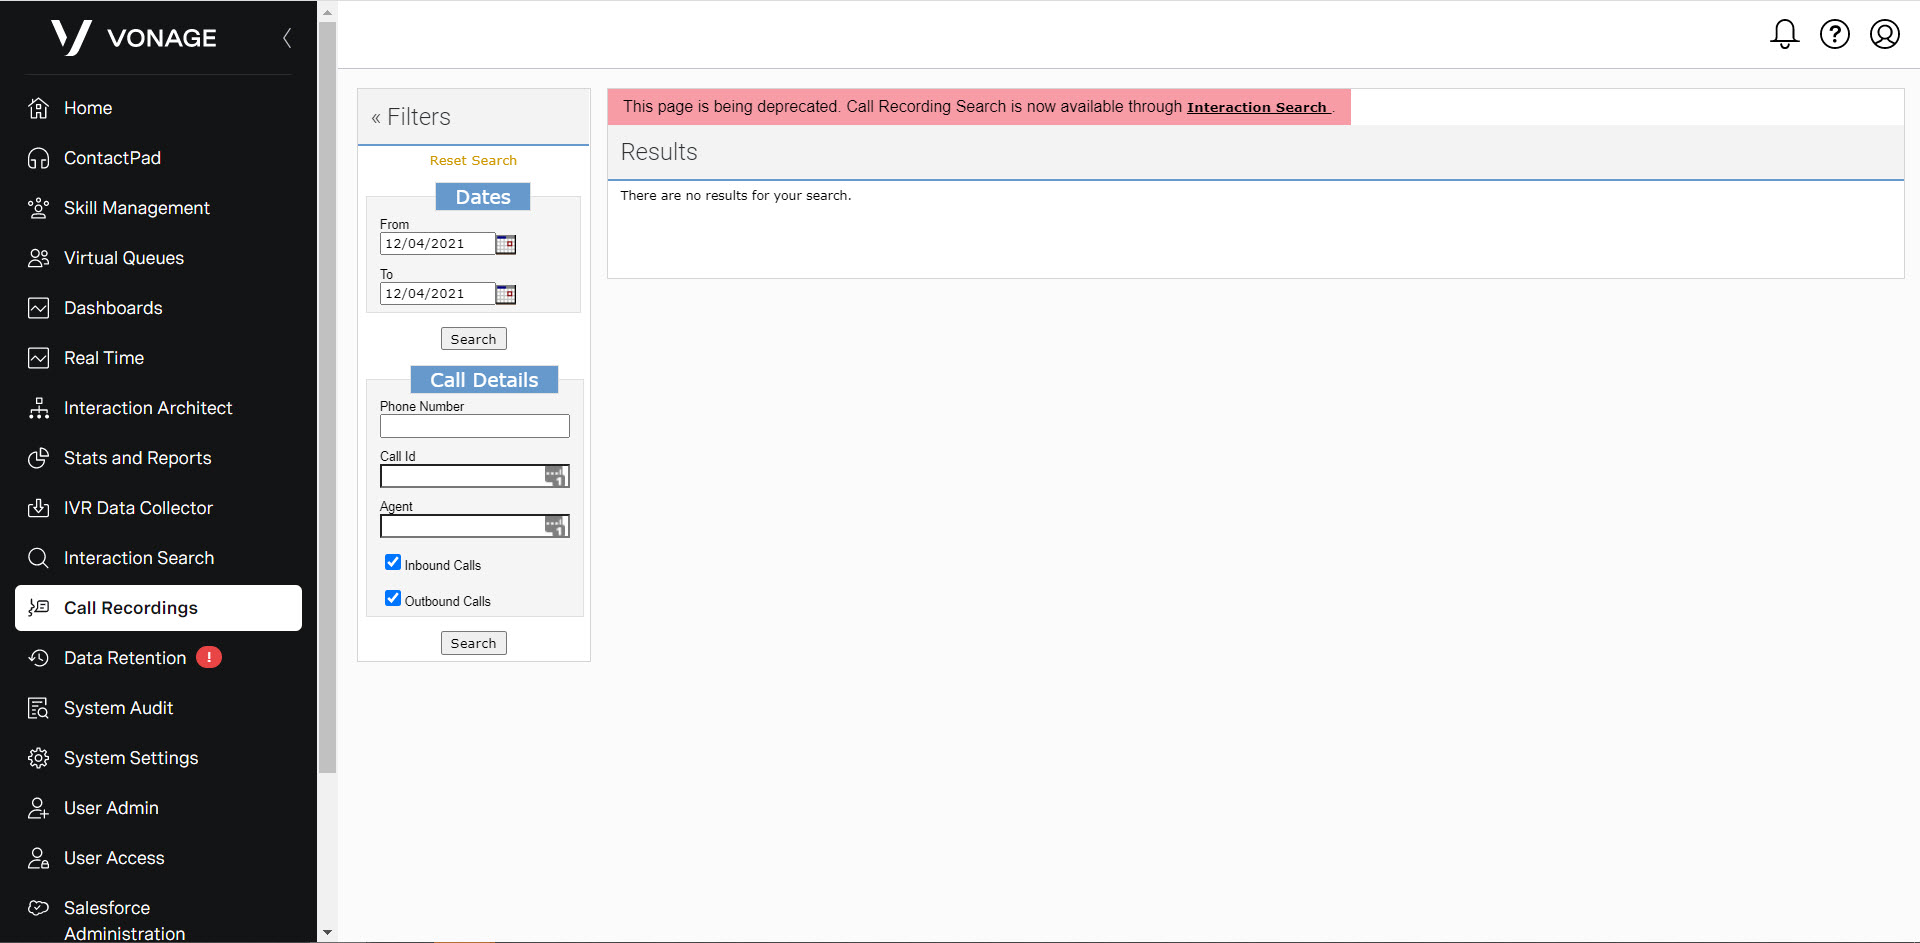Click the Call Recordings icon

coord(38,608)
